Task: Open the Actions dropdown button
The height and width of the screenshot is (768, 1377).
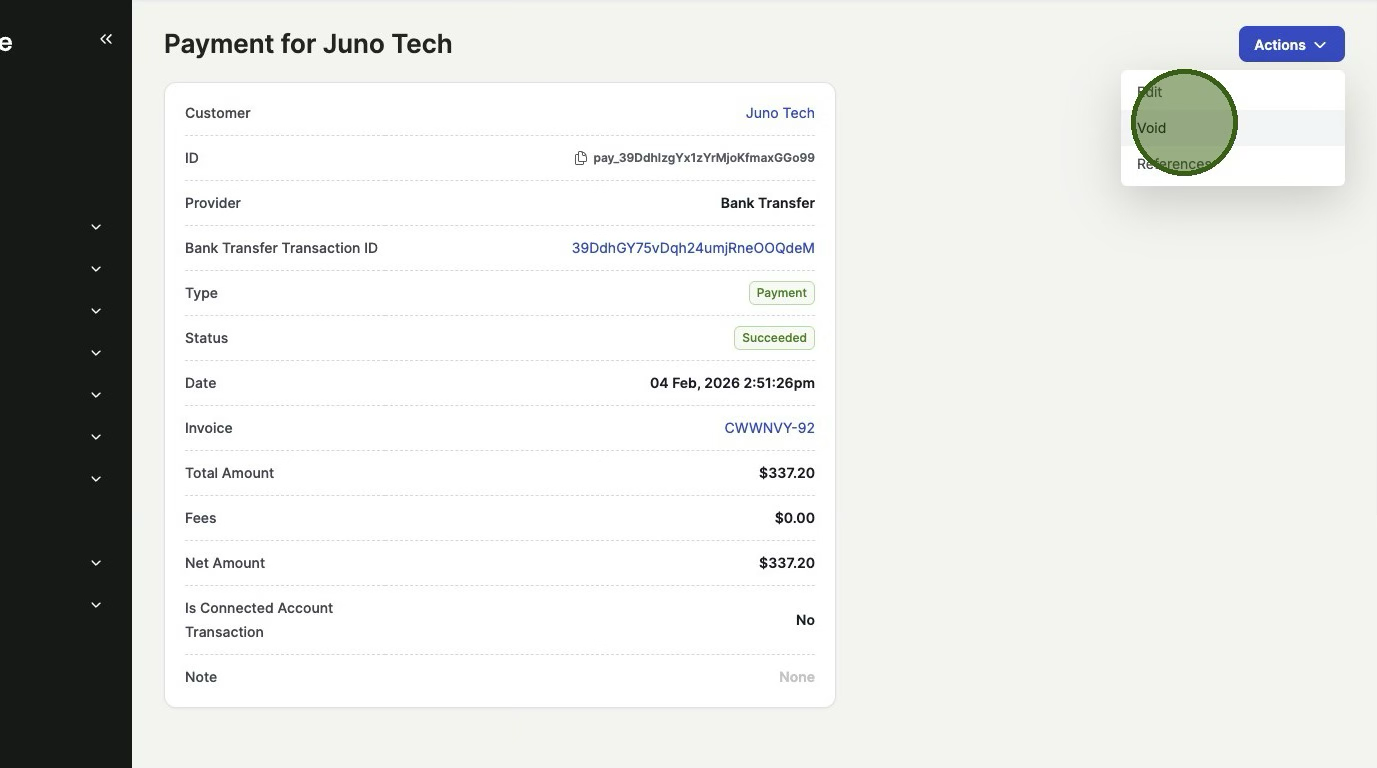Action: click(1290, 45)
